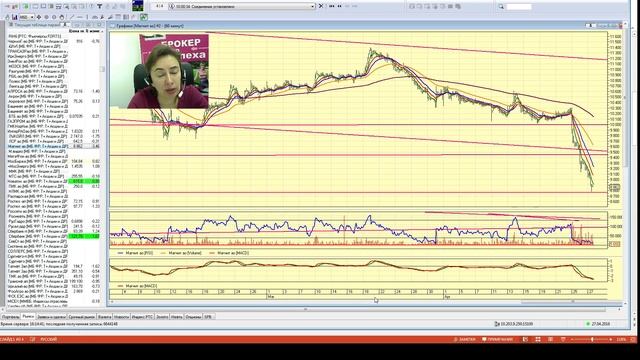Select the МосБиржа row

[53, 161]
